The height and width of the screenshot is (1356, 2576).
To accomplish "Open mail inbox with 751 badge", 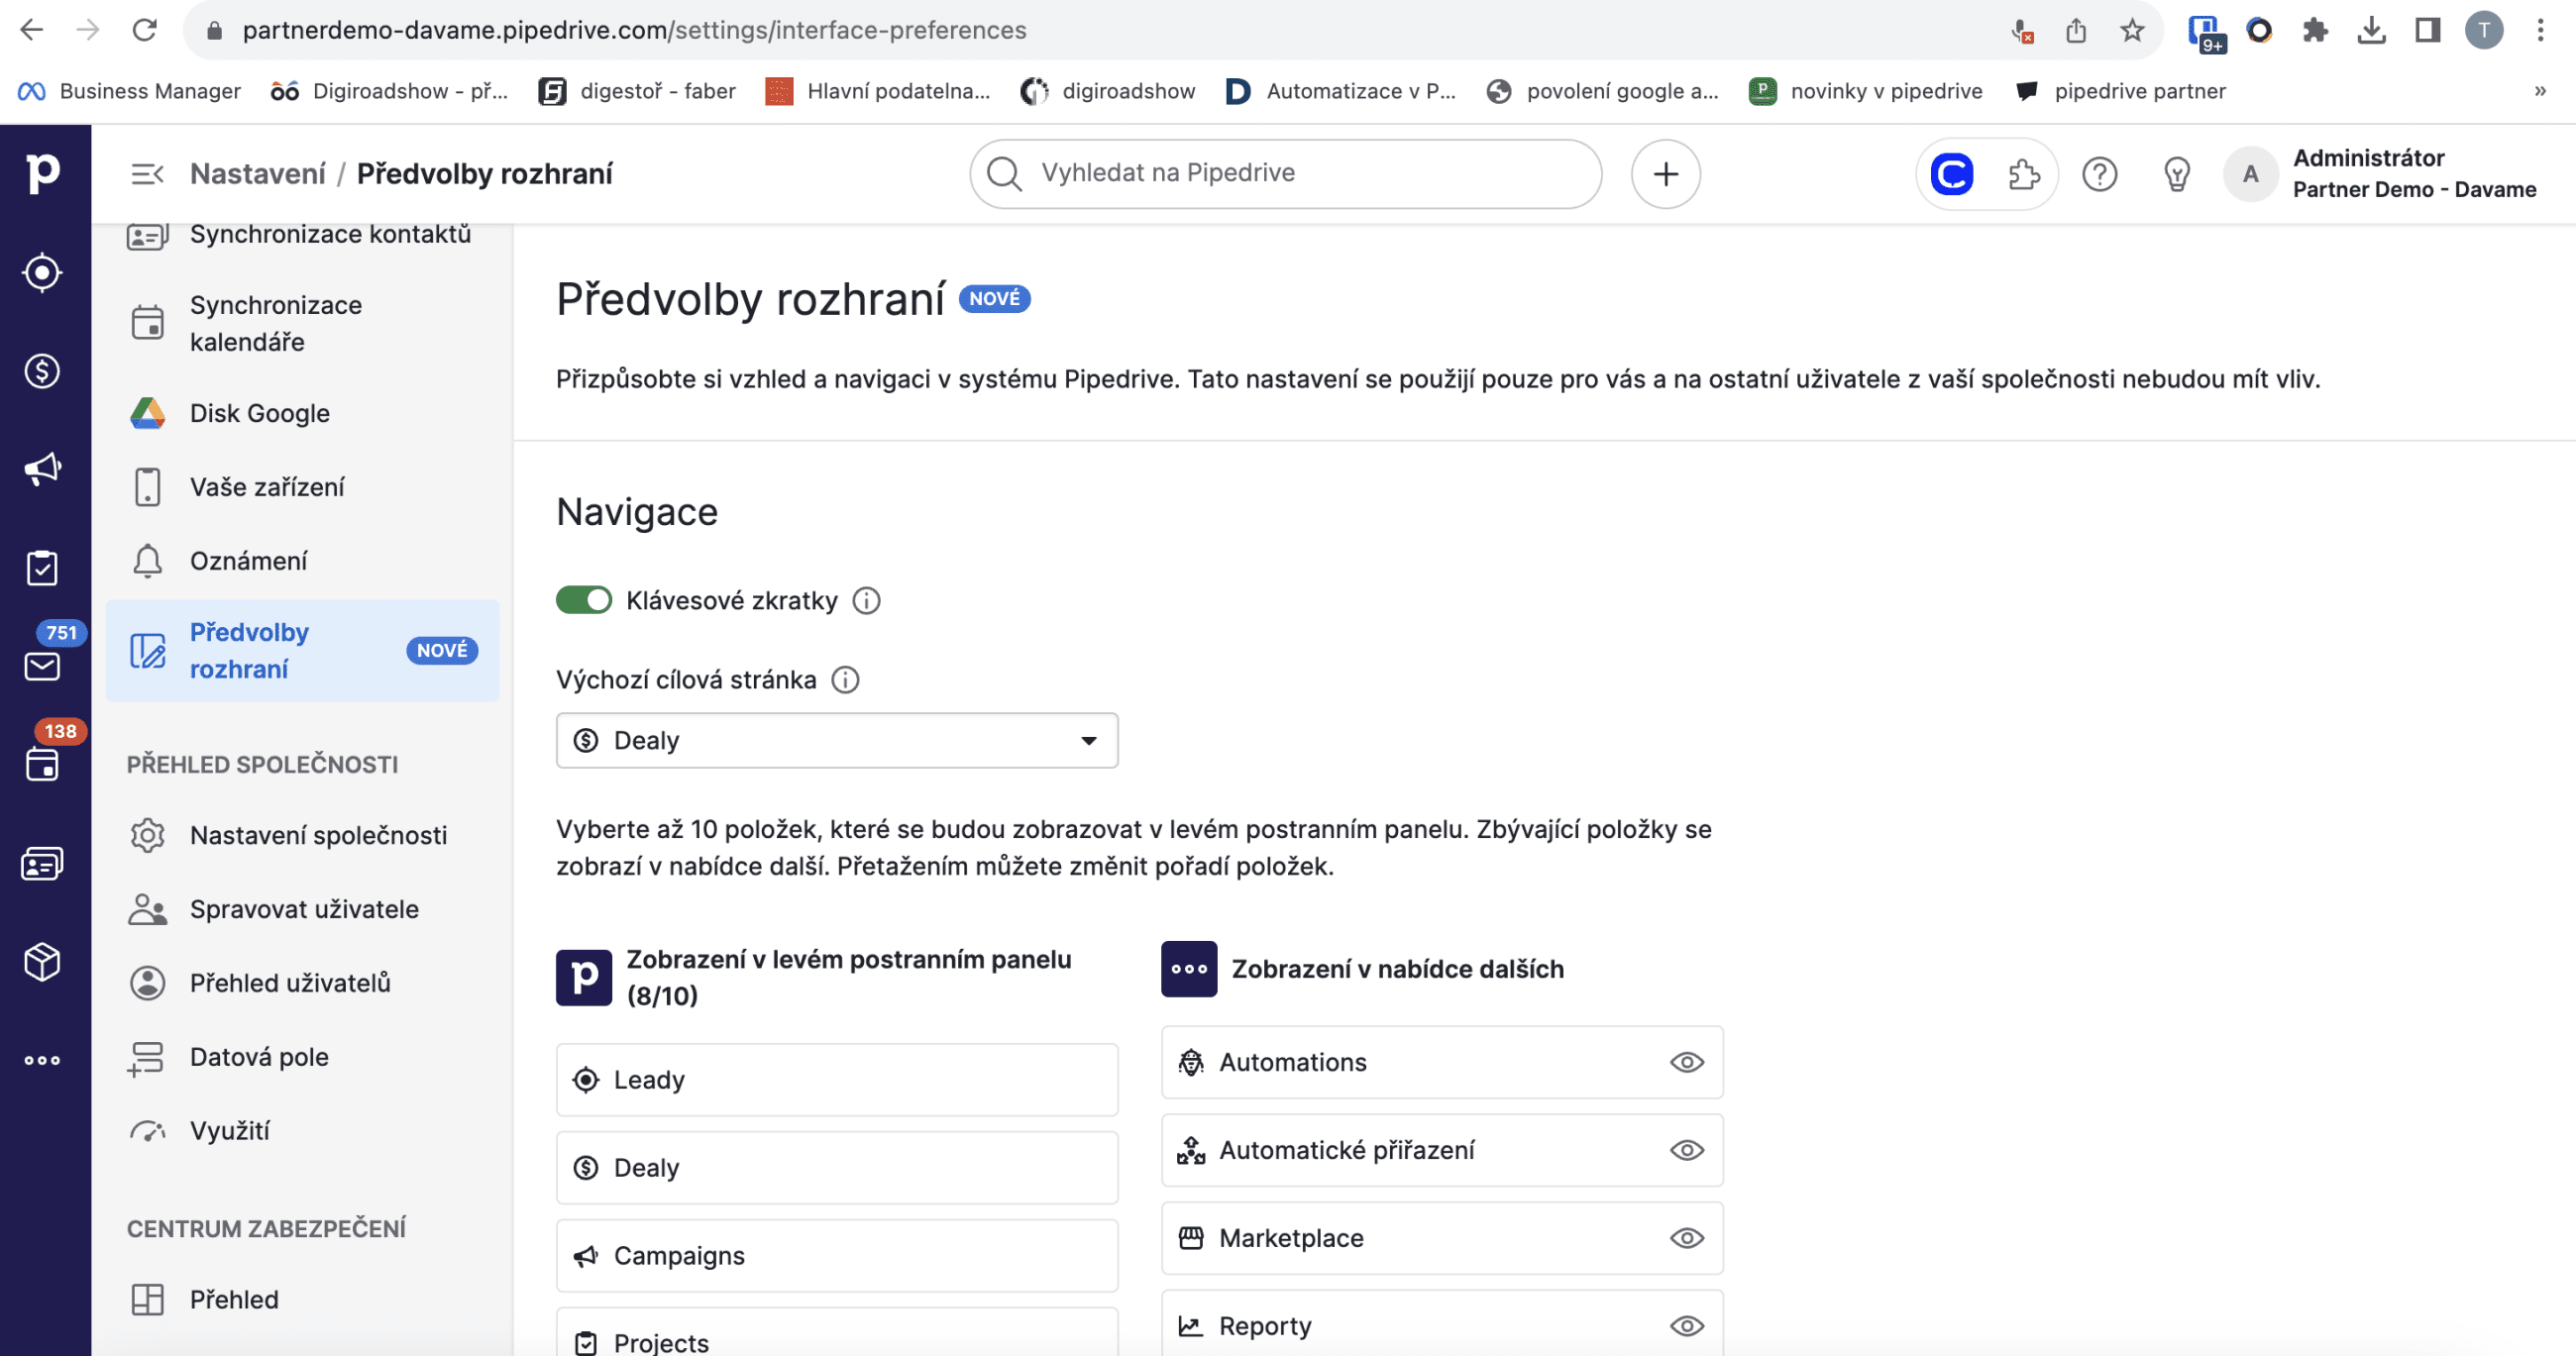I will click(x=42, y=666).
